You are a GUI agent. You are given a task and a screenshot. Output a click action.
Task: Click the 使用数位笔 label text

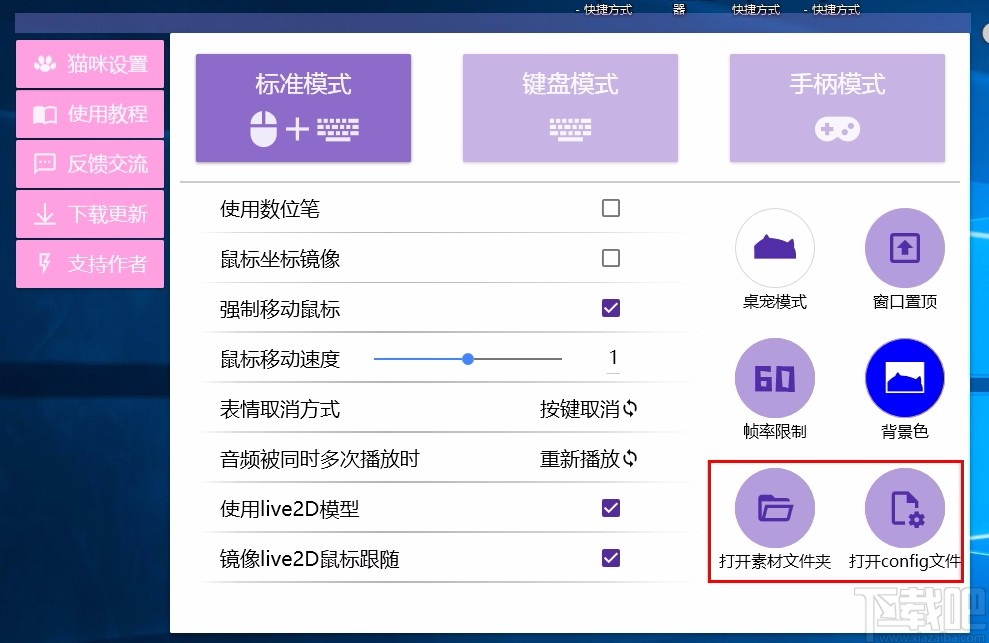(270, 209)
